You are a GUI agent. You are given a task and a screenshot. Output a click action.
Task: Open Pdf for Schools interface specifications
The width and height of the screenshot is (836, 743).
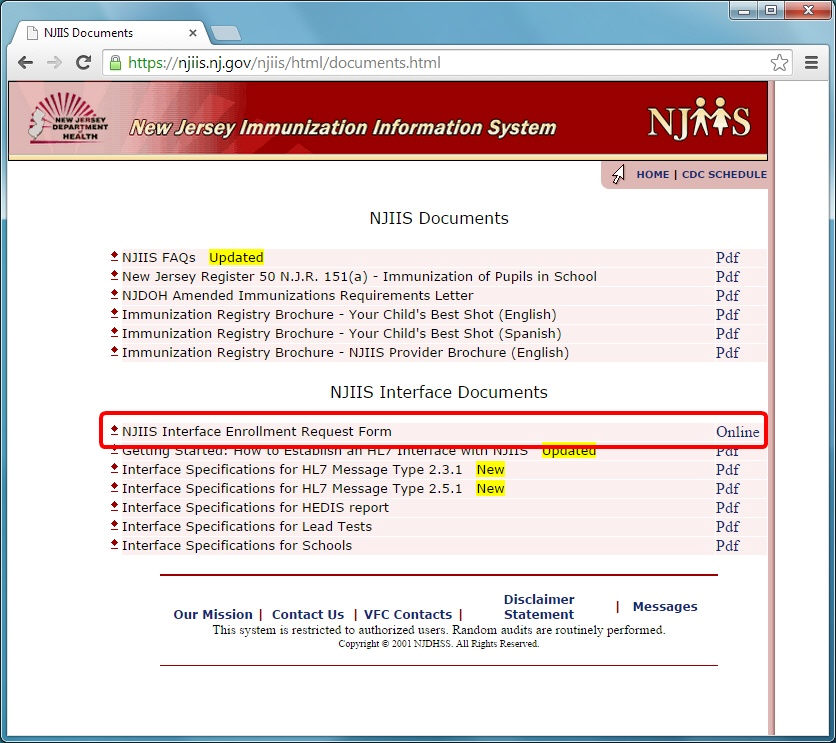tap(727, 546)
